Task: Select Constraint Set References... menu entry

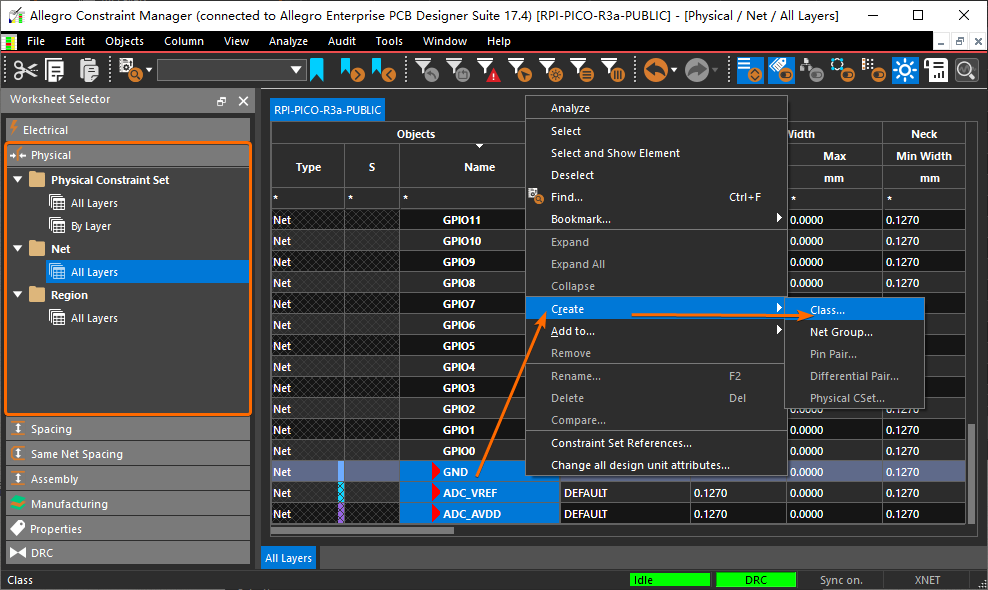Action: (621, 443)
